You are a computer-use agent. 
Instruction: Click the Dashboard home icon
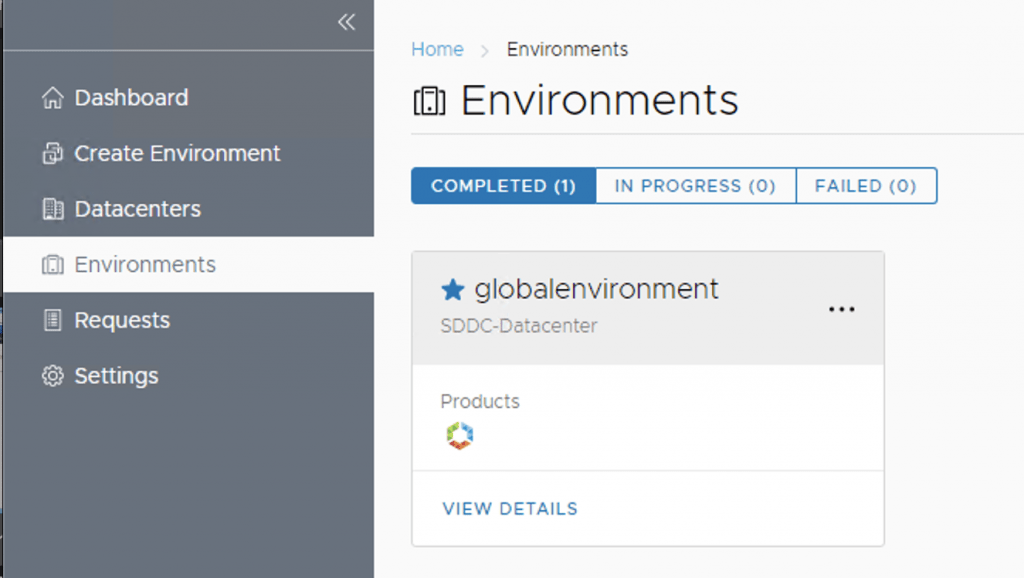click(x=52, y=98)
